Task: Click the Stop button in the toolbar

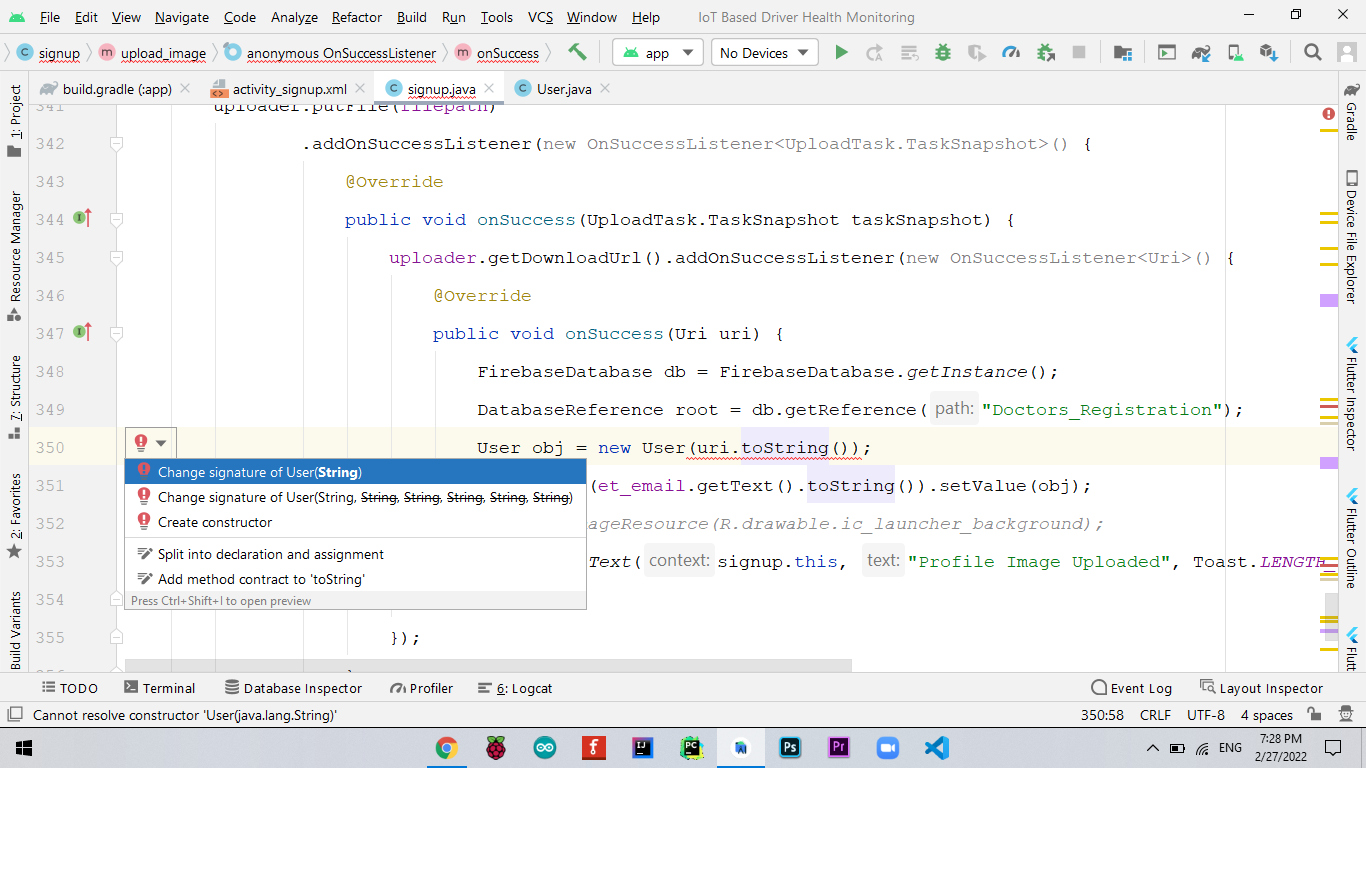Action: (x=1079, y=52)
